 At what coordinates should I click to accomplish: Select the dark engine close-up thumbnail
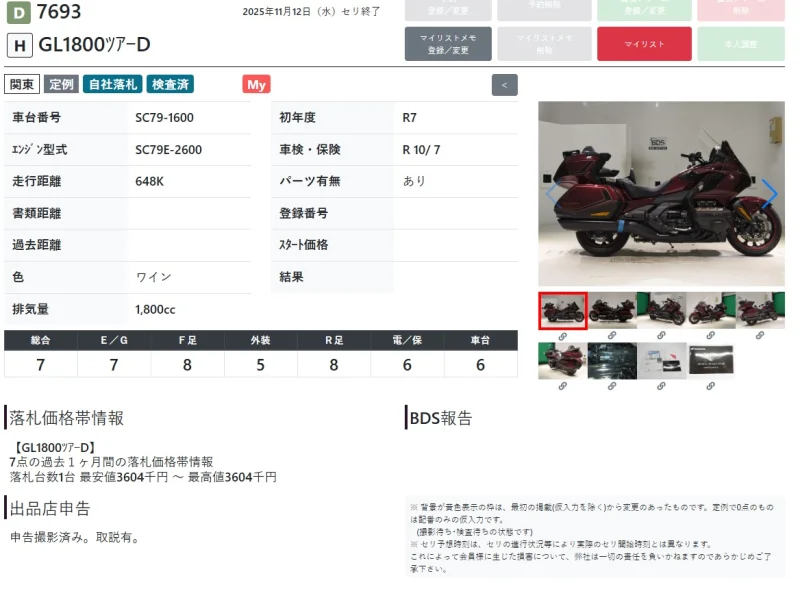(612, 361)
